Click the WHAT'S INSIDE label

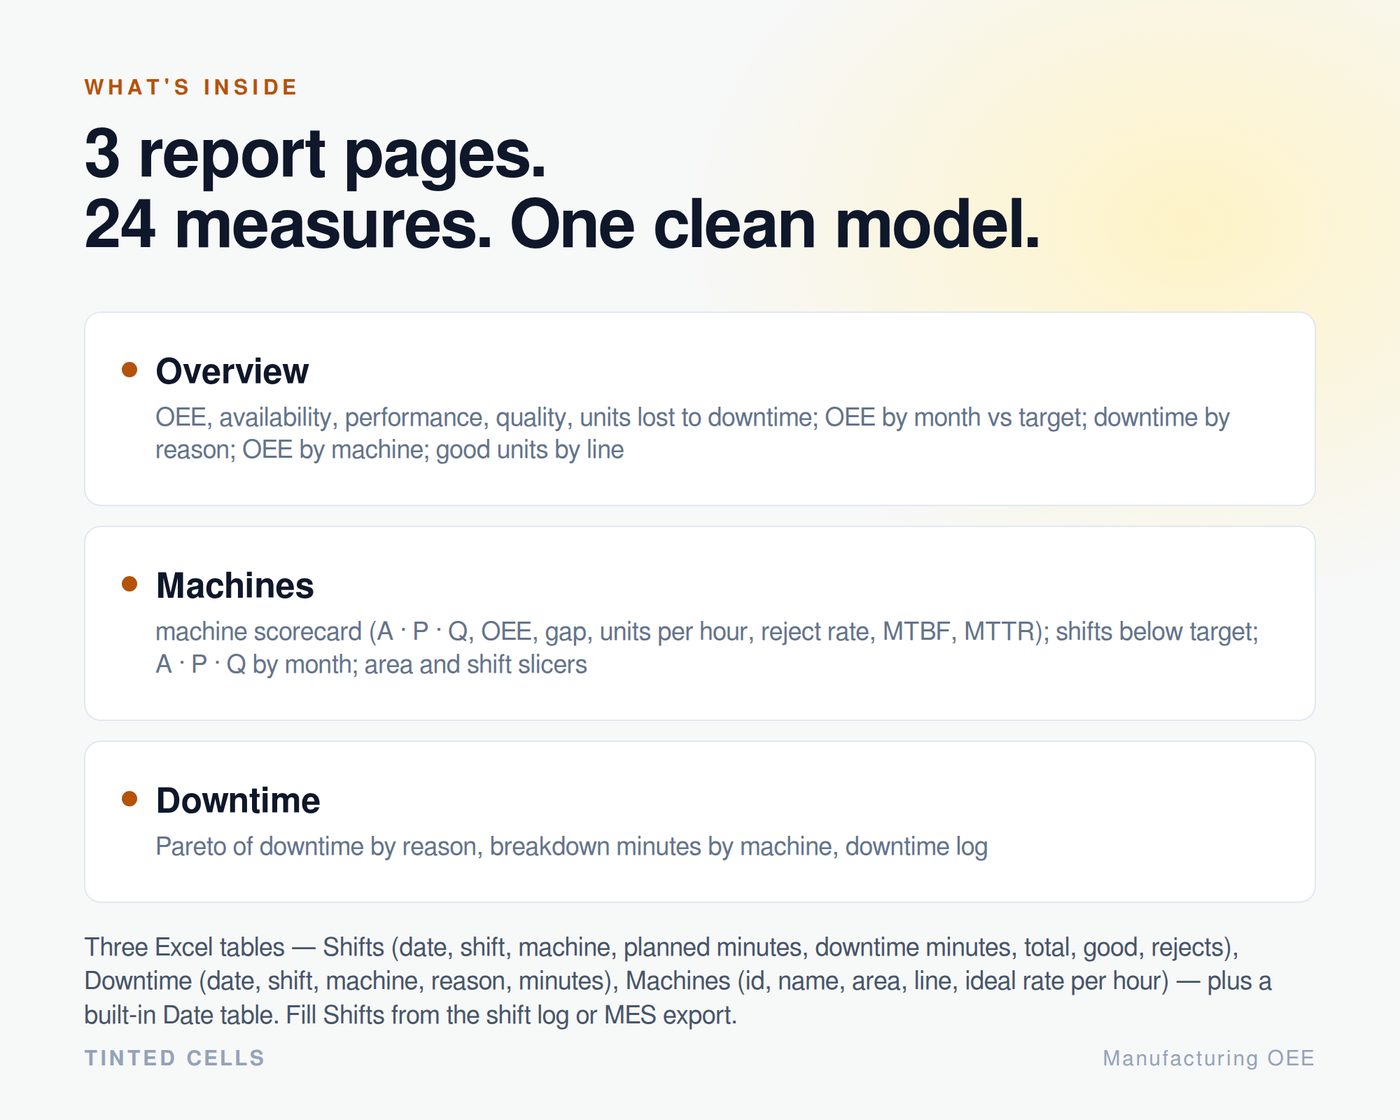tap(191, 87)
